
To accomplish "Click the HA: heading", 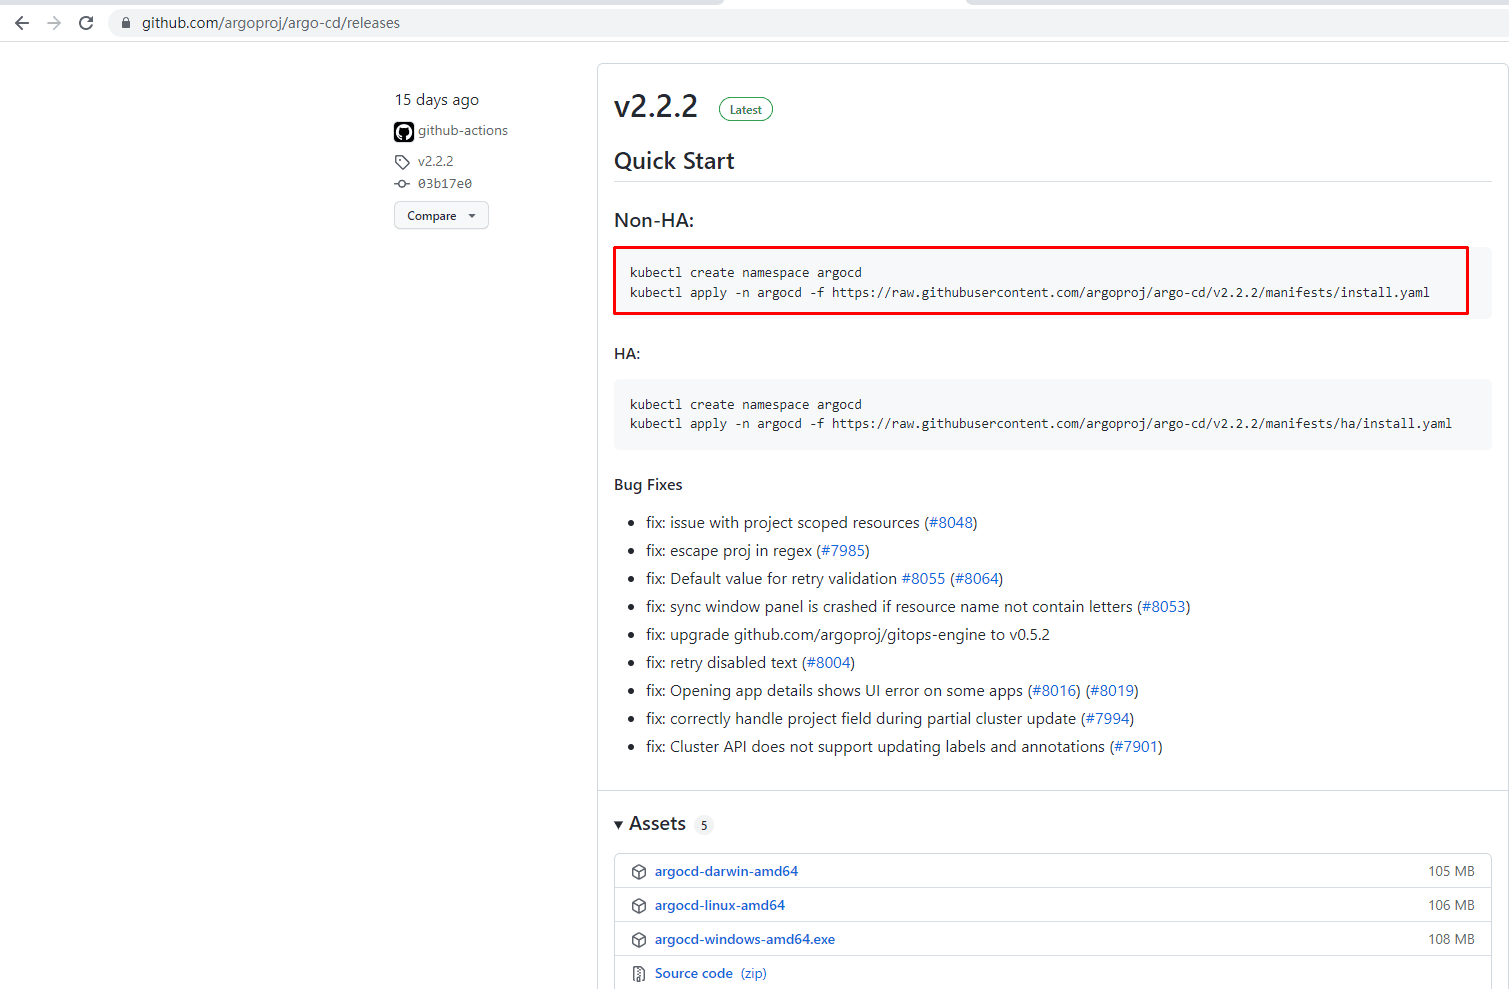I will tap(627, 354).
